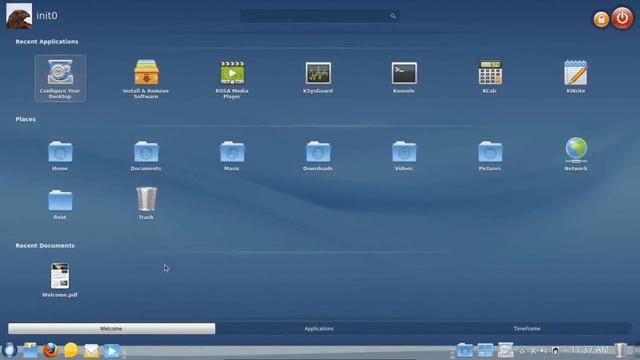This screenshot has height=360, width=640.
Task: Launch KSysGuard system monitor
Action: tap(318, 76)
